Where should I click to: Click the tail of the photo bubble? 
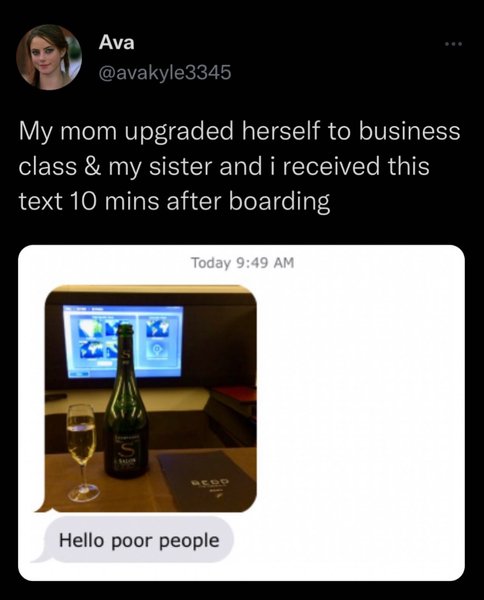(x=41, y=507)
